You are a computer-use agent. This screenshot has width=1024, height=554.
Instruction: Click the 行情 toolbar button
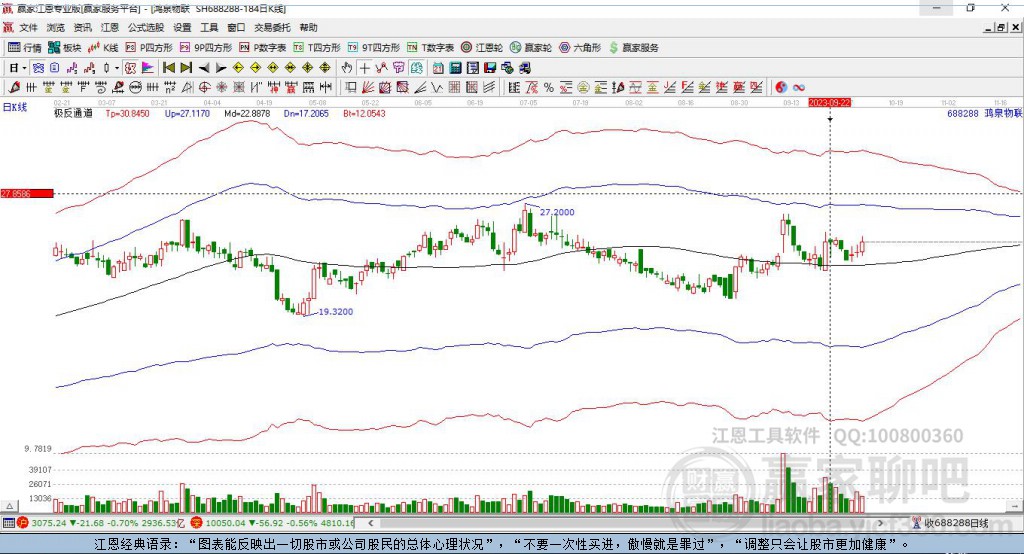click(x=25, y=48)
